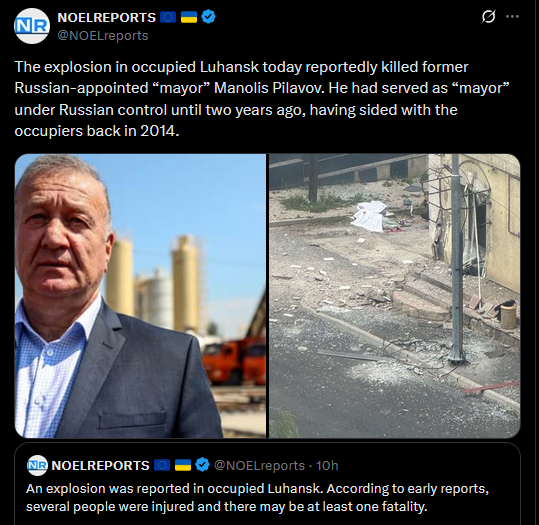Click the EU flag next to NOELREPORTS
The image size is (539, 525).
click(168, 17)
